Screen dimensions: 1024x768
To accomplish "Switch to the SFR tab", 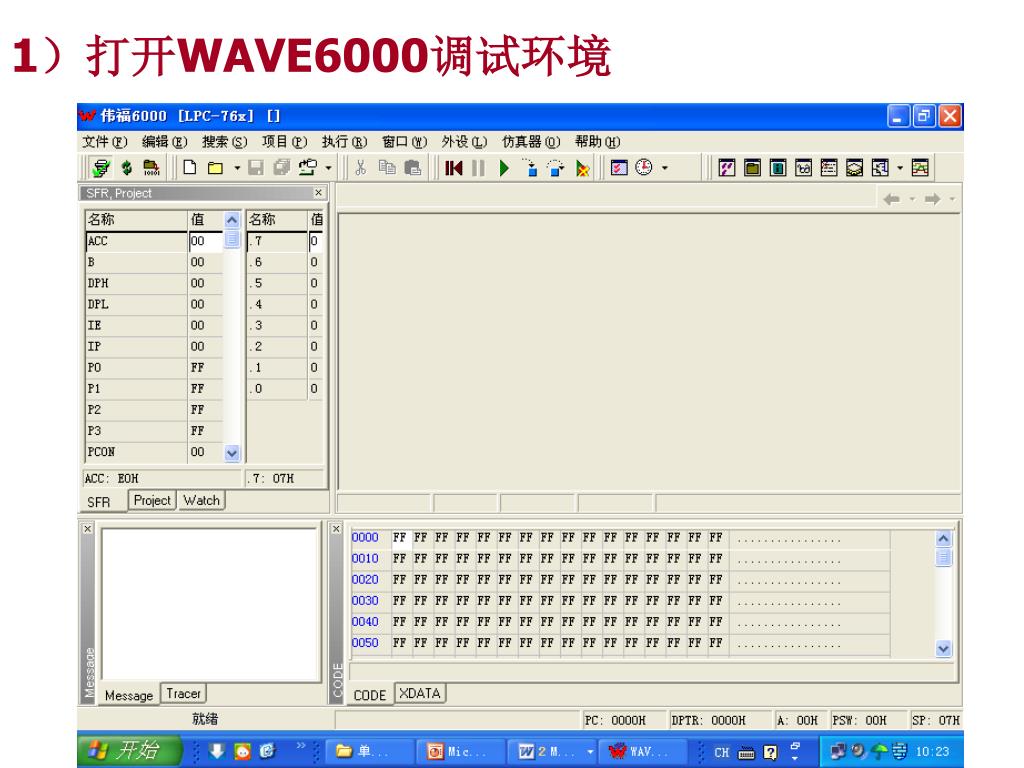I will pyautogui.click(x=99, y=502).
